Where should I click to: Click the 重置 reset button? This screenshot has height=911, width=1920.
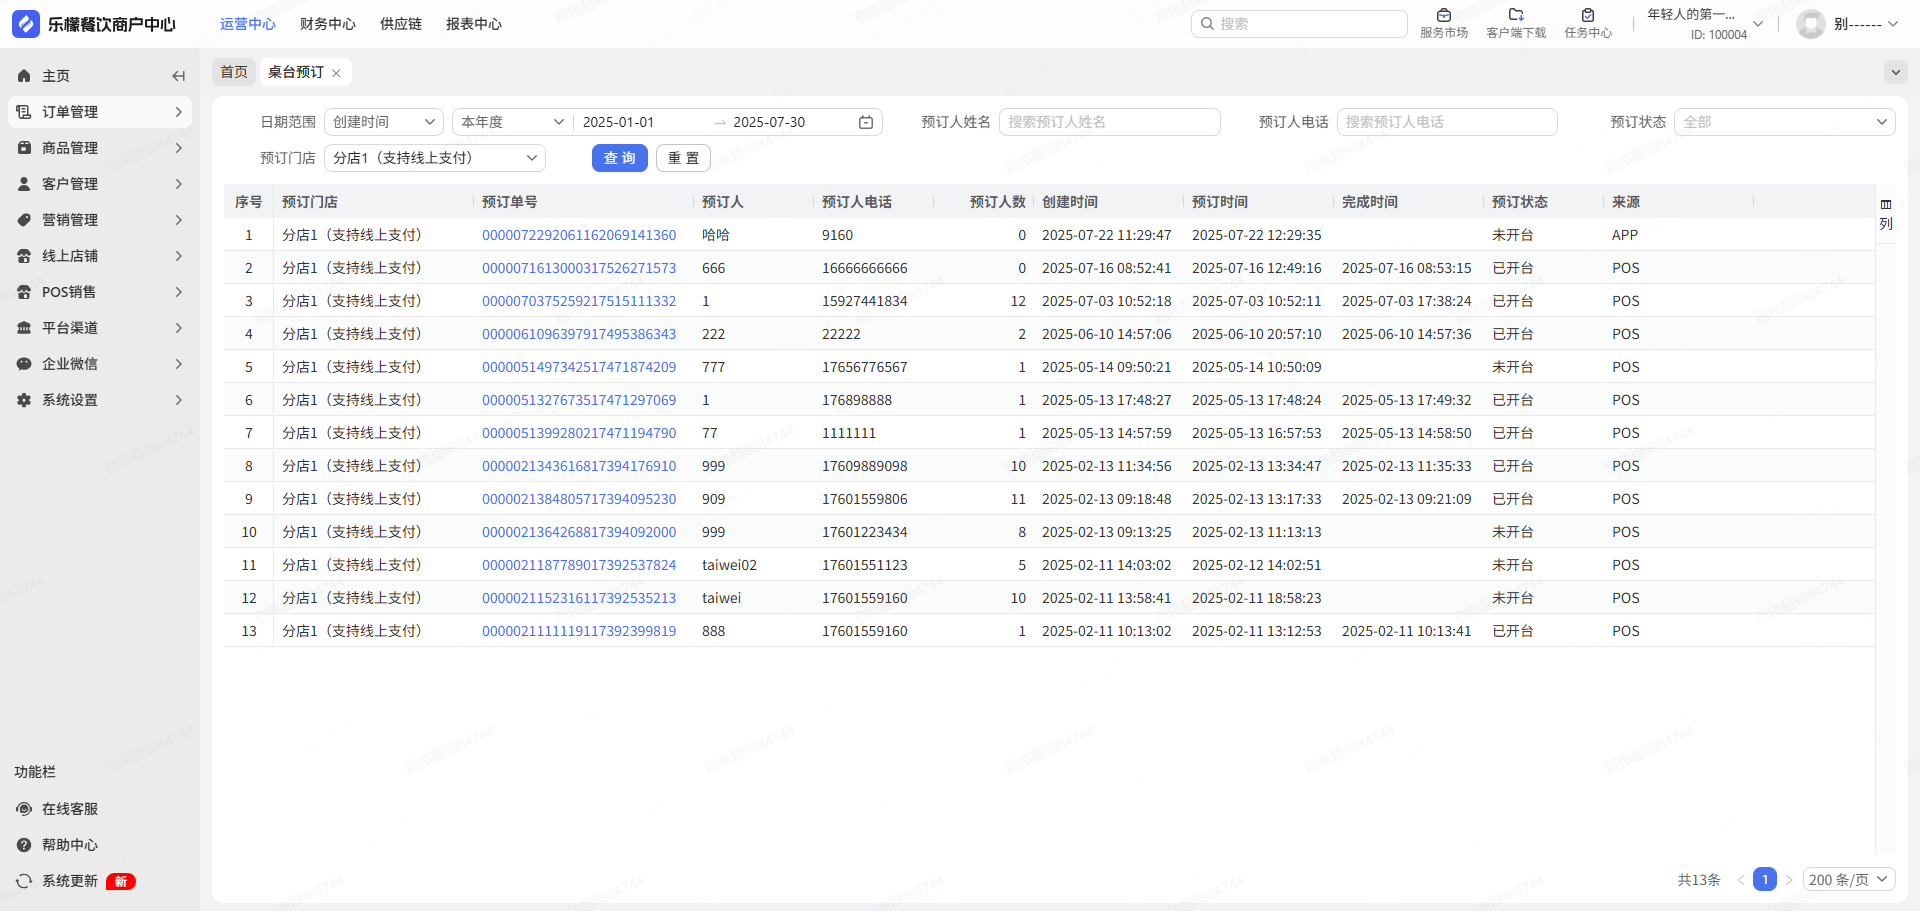[x=684, y=158]
